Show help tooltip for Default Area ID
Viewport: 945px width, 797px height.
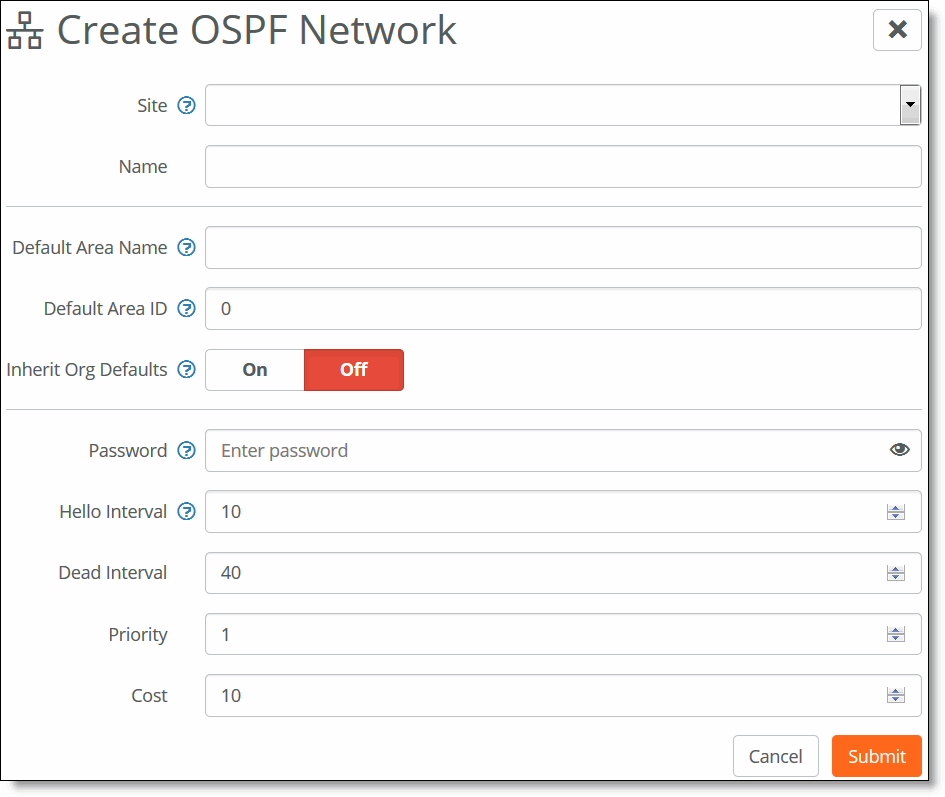coord(186,308)
